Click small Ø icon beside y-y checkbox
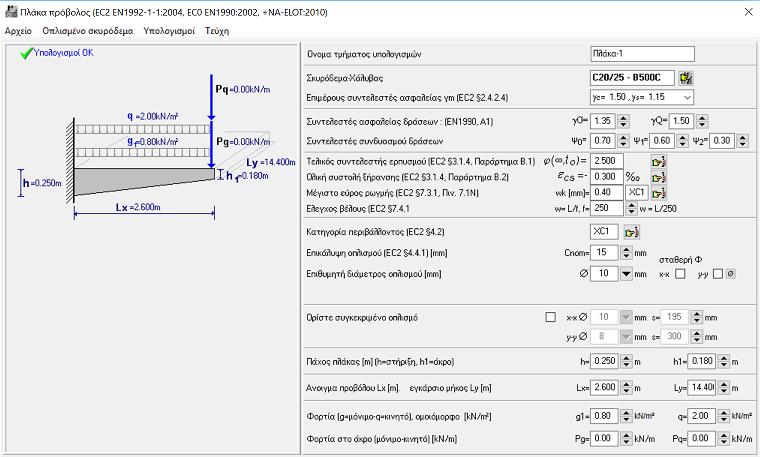760x457 pixels. [731, 274]
